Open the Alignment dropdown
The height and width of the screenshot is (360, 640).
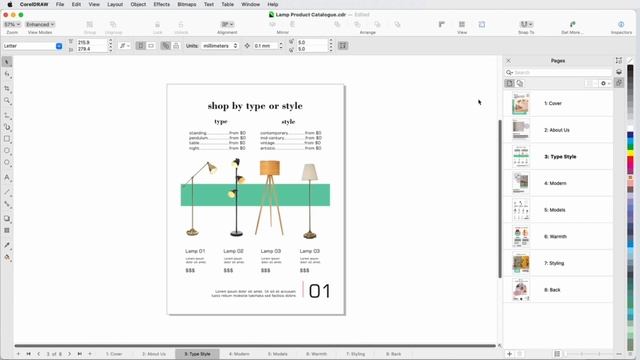(x=227, y=24)
